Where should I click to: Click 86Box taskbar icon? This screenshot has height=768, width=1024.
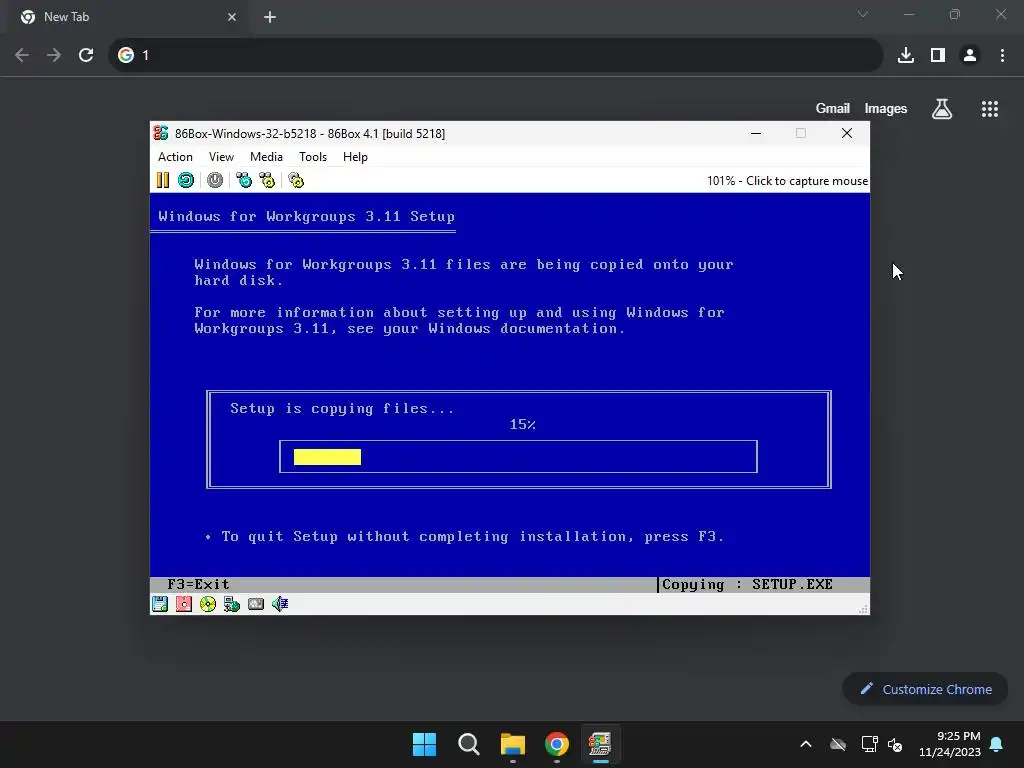(600, 744)
